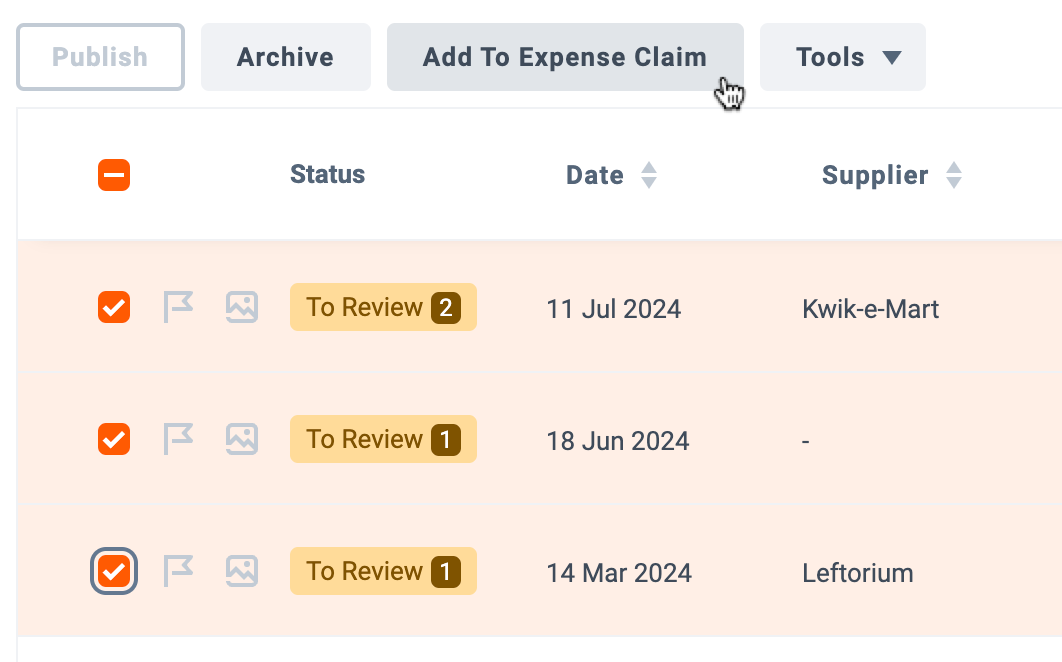View image of 18 Jun 2024 item

point(242,439)
